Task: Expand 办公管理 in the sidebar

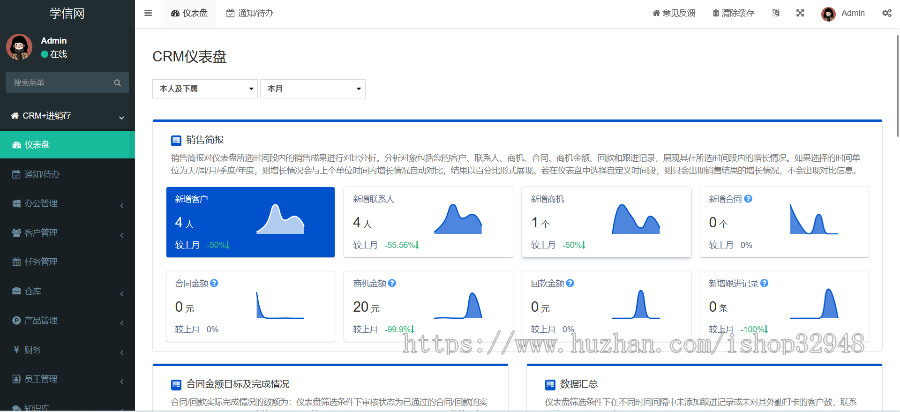Action: (67, 203)
